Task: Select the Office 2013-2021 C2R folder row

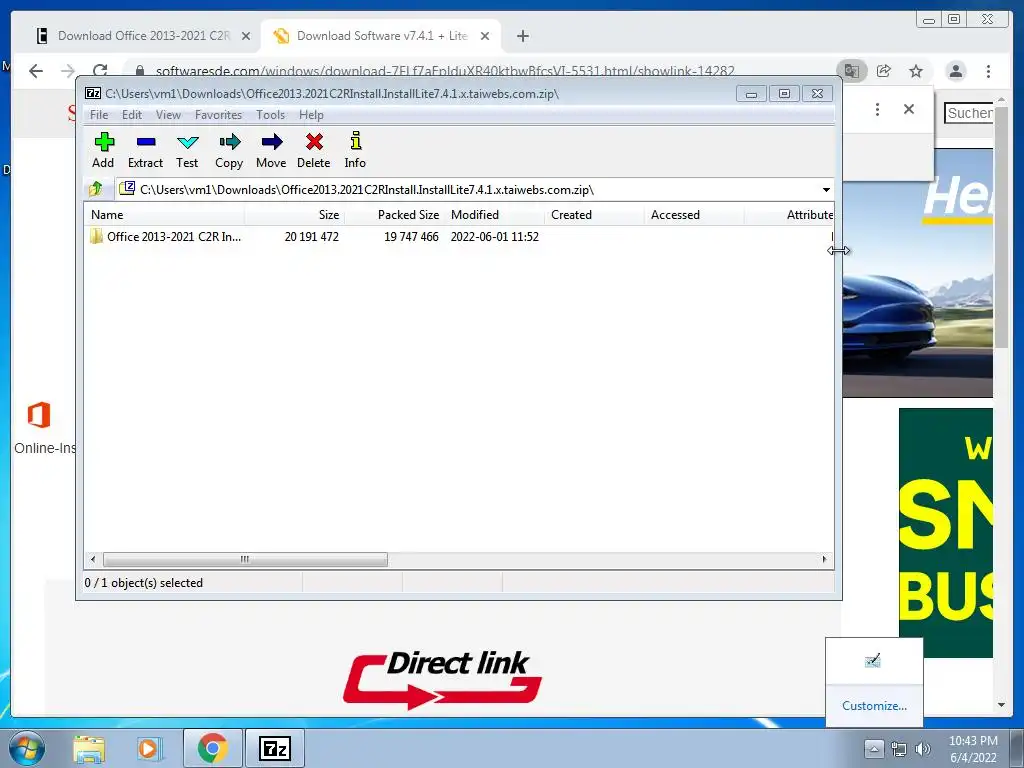Action: click(x=458, y=237)
